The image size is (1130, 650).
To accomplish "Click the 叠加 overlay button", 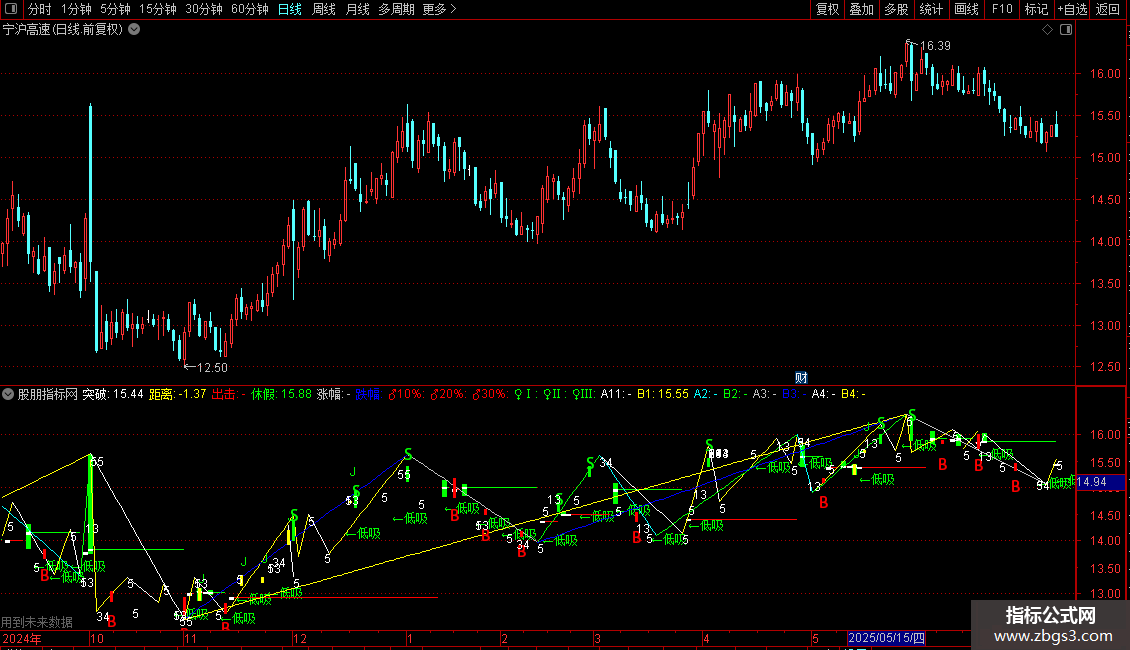I will click(861, 9).
